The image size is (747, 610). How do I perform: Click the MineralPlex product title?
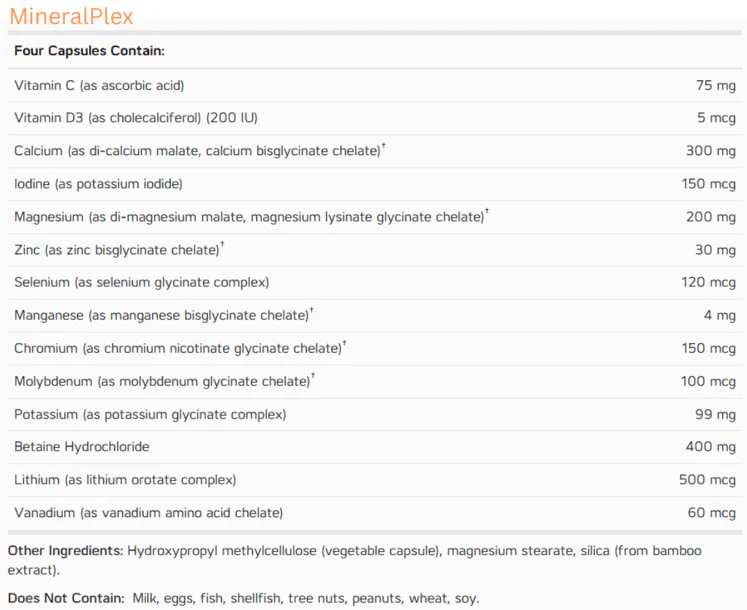tap(71, 17)
